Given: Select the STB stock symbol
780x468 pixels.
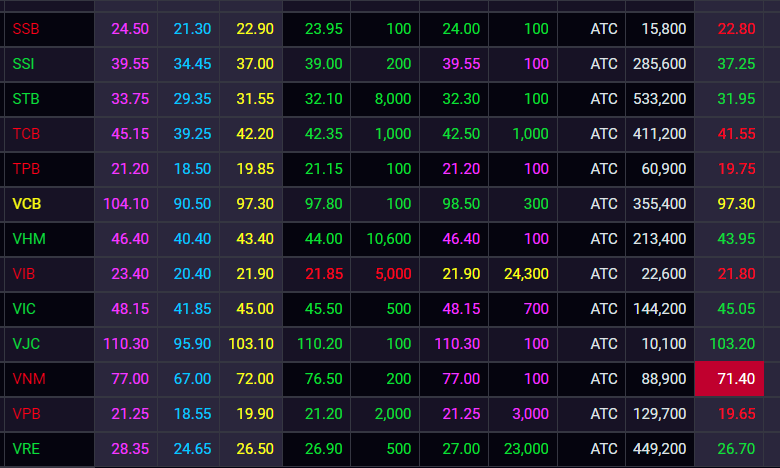Looking at the screenshot, I should click(x=24, y=99).
